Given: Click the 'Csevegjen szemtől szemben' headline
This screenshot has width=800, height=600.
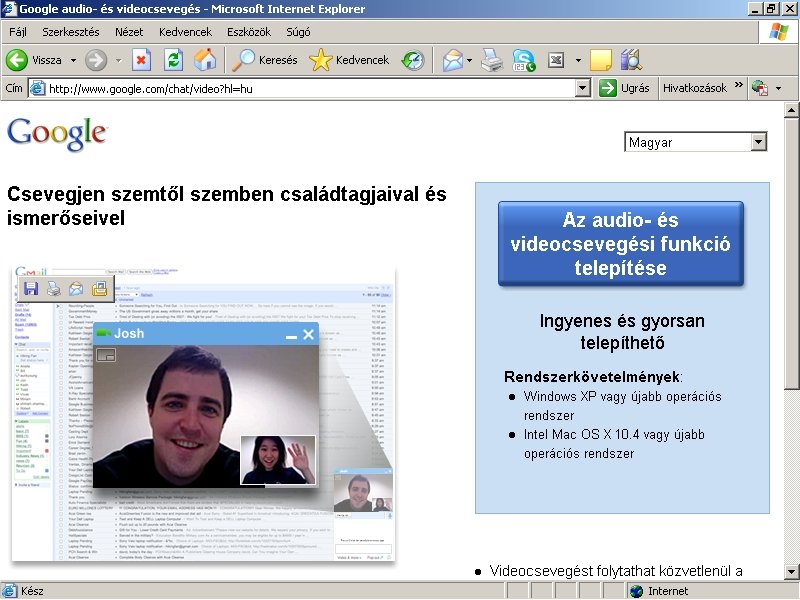Looking at the screenshot, I should [227, 206].
